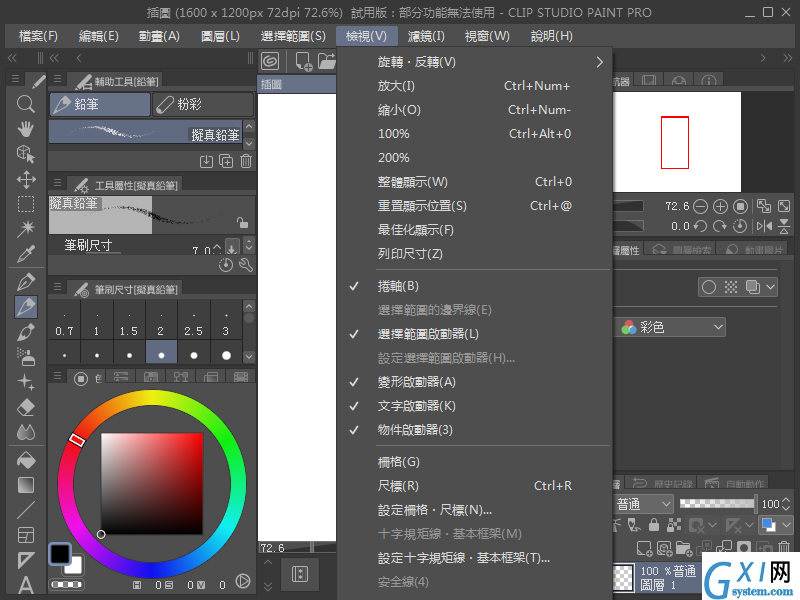The height and width of the screenshot is (600, 800).
Task: Flip horizontal in Navigator panel
Action: [764, 226]
